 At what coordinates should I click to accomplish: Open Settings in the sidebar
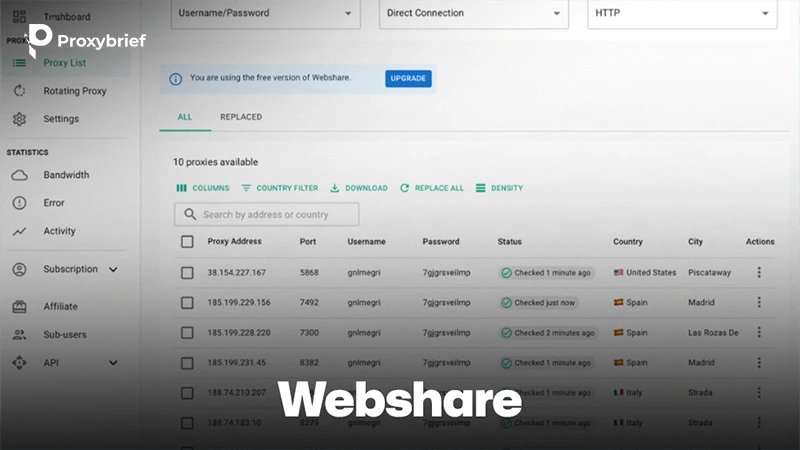(61, 119)
